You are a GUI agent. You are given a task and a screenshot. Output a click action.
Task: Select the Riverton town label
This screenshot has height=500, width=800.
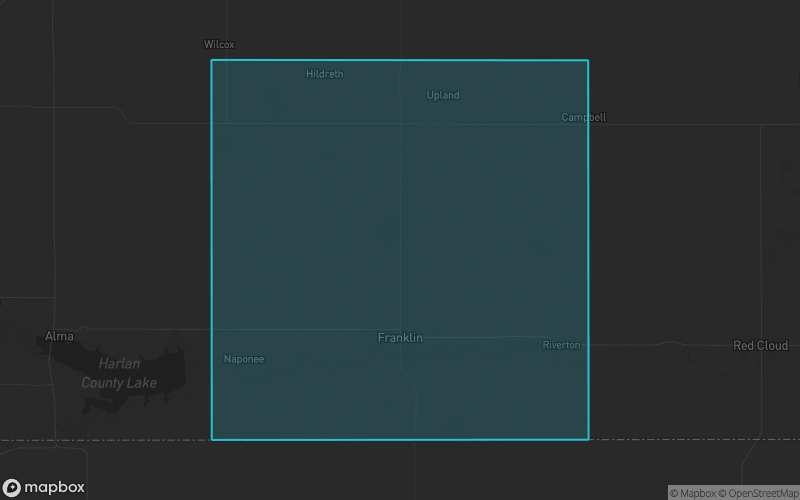point(561,345)
